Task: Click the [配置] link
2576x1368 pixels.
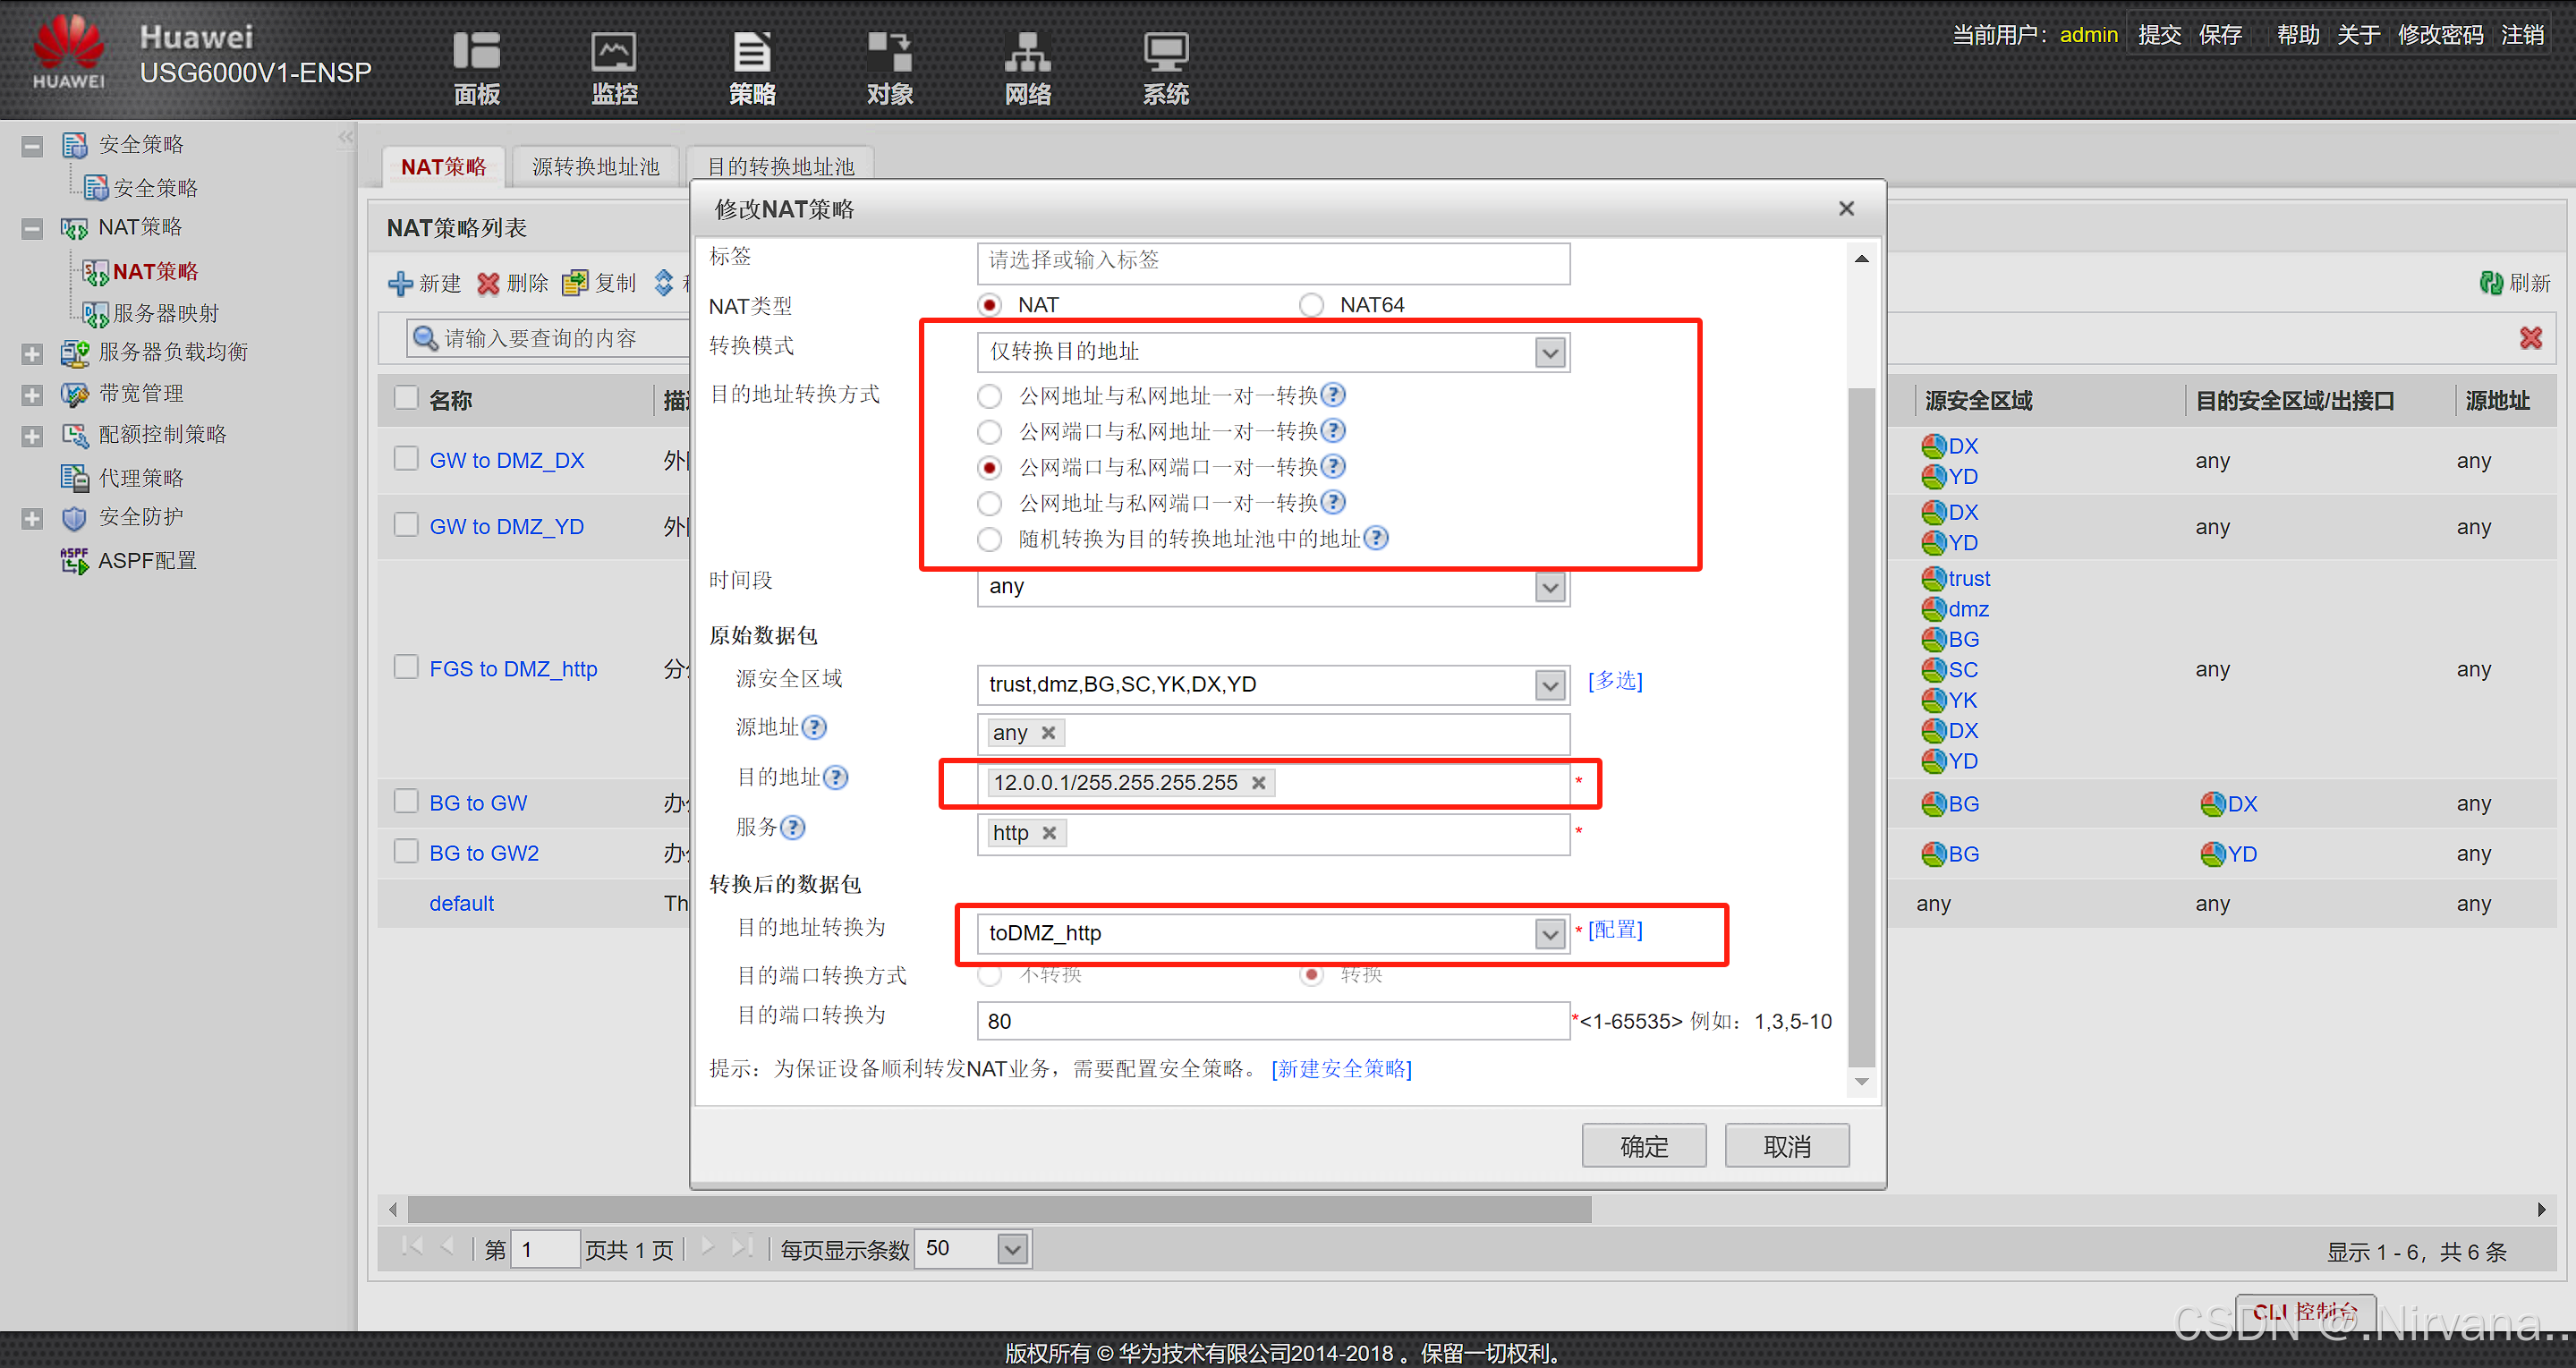Action: (1615, 930)
